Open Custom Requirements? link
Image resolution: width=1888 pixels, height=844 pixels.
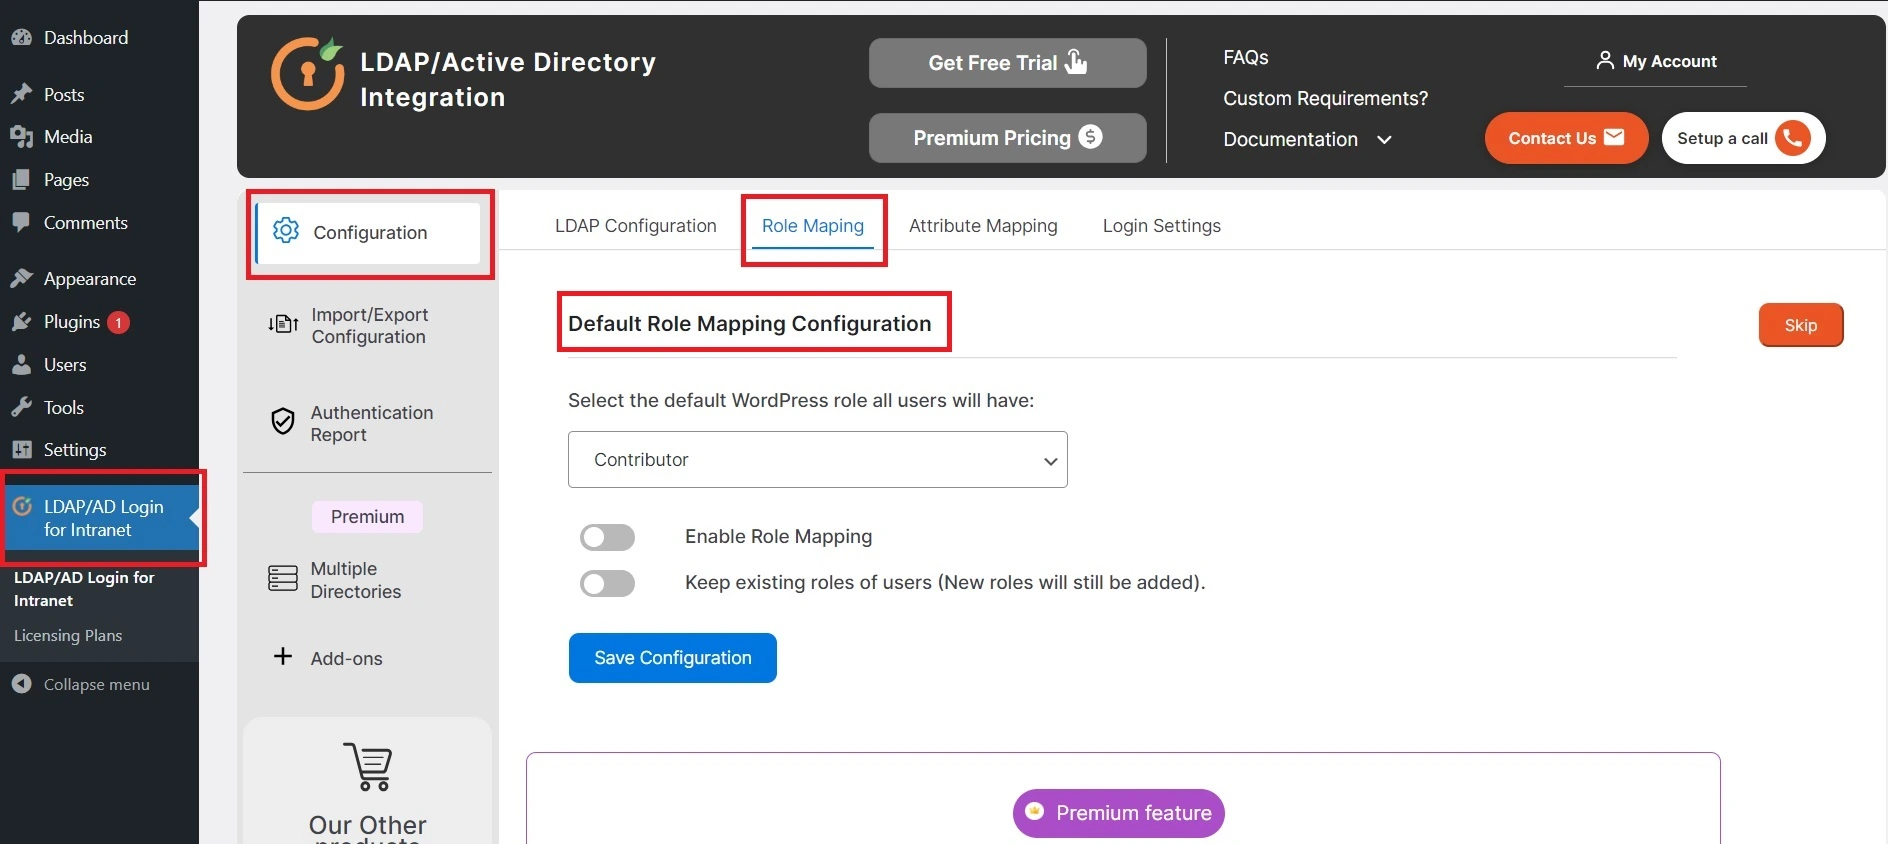point(1326,99)
